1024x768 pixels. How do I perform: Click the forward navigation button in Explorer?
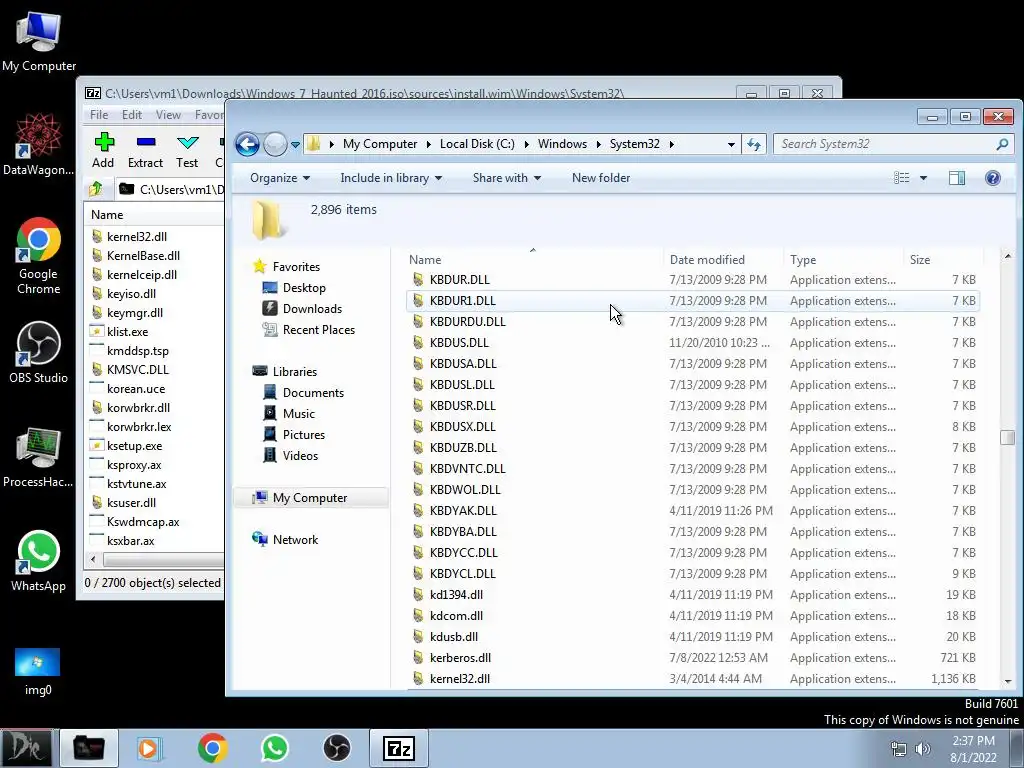276,144
